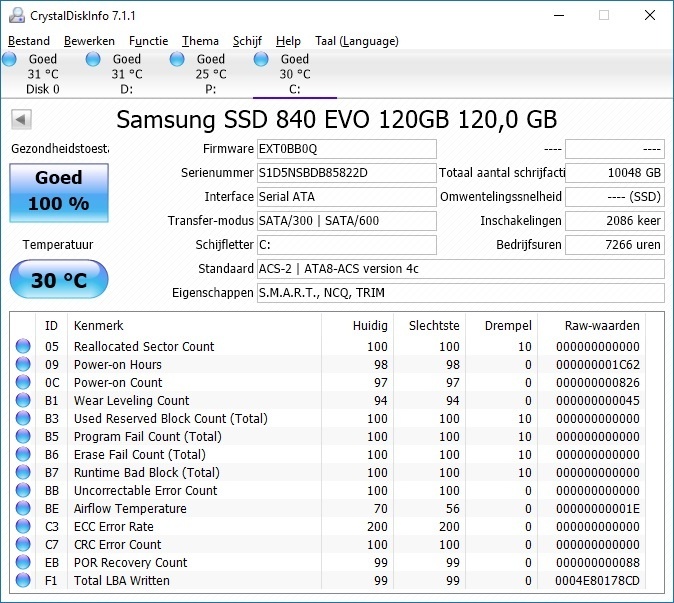The image size is (674, 603).
Task: Click status orb for CRC Error Count
Action: point(23,545)
